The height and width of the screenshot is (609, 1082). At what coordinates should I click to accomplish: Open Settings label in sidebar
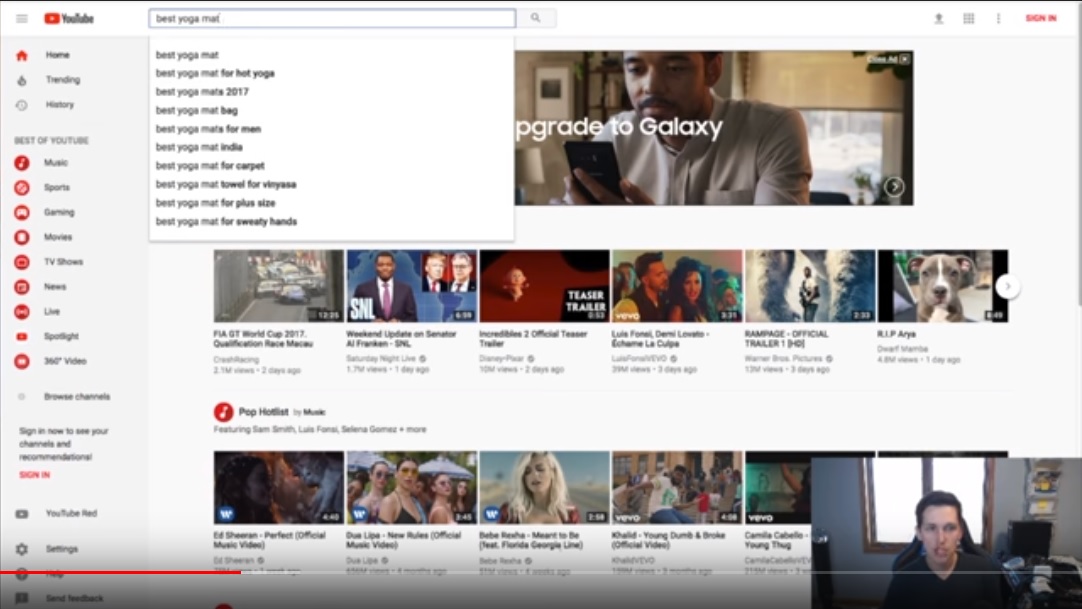click(61, 549)
